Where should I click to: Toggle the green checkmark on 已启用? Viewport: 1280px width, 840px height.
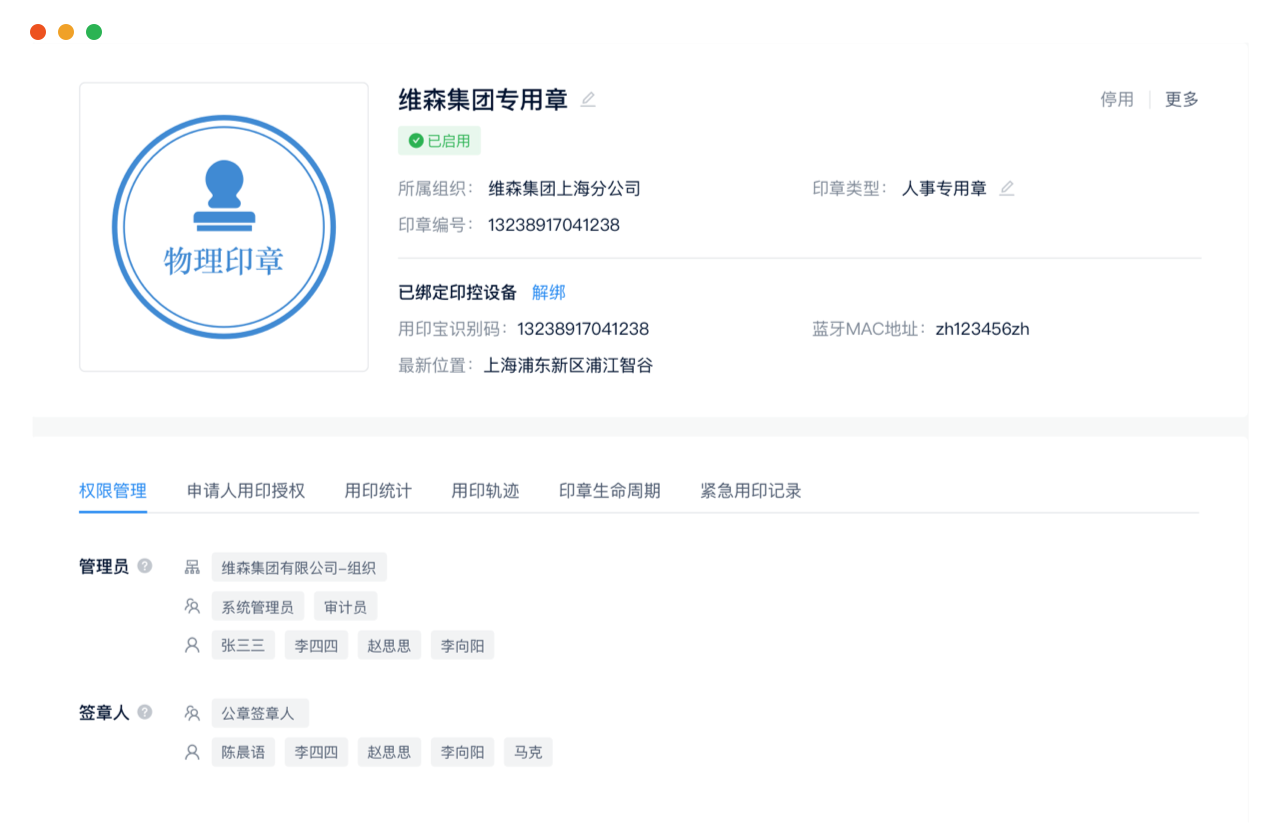coord(416,140)
